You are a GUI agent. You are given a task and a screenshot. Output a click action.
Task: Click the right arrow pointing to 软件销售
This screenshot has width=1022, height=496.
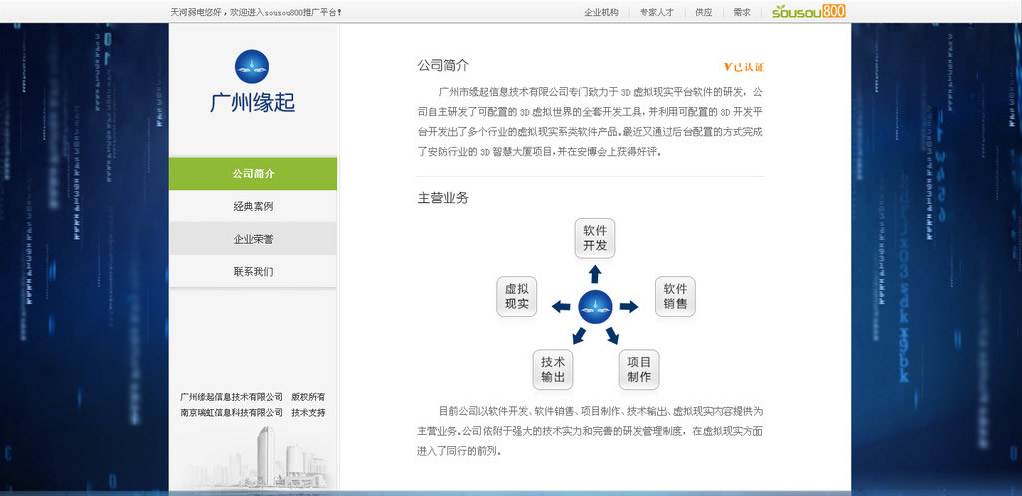(x=629, y=306)
